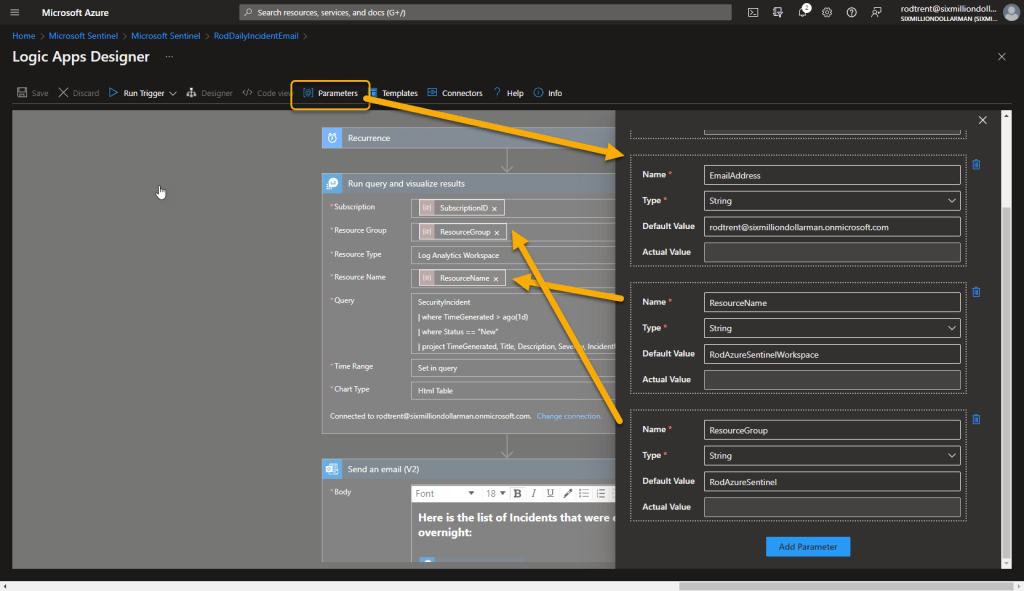Open the Chart Type Html Table field
The image size is (1024, 591).
click(x=513, y=391)
